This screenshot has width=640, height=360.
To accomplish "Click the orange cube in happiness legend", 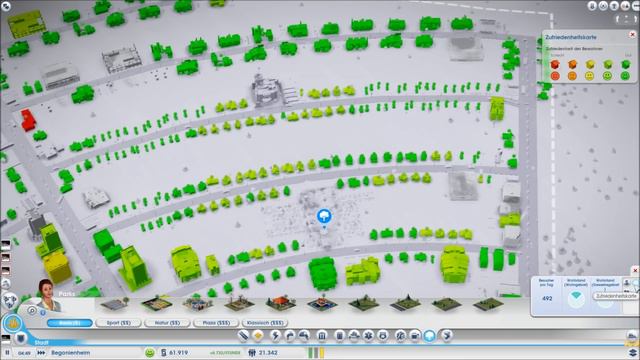I will [x=572, y=64].
